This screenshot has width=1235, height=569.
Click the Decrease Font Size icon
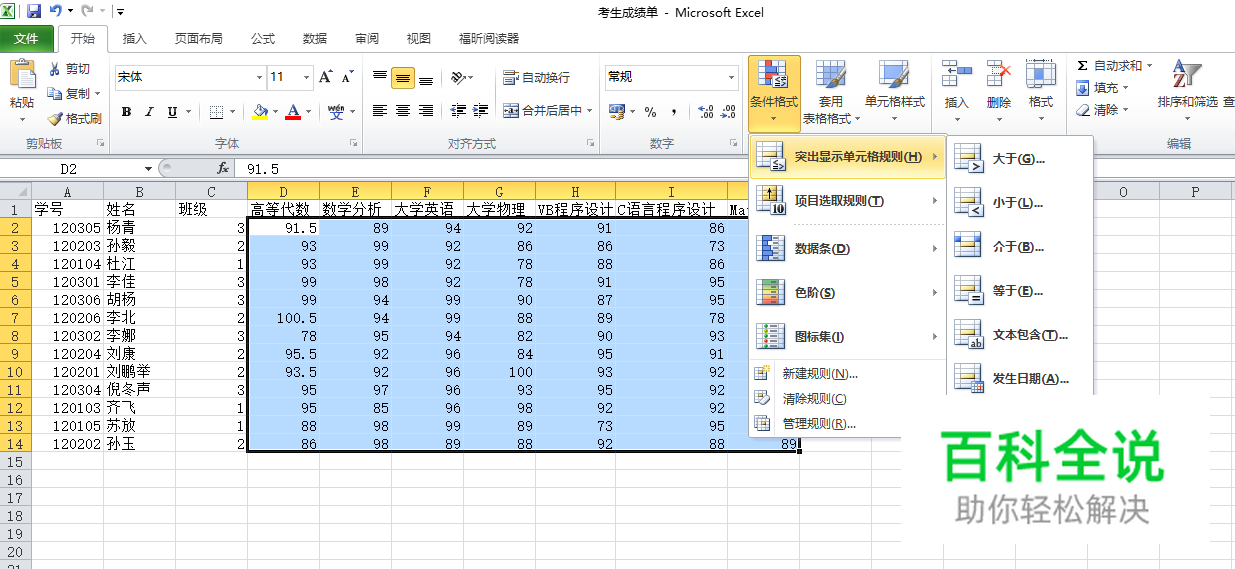[x=347, y=77]
